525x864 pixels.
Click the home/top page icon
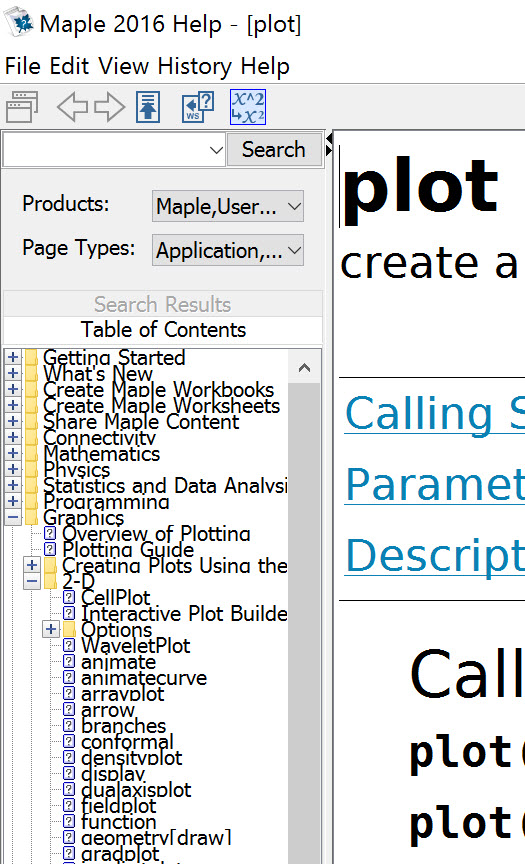[x=148, y=106]
